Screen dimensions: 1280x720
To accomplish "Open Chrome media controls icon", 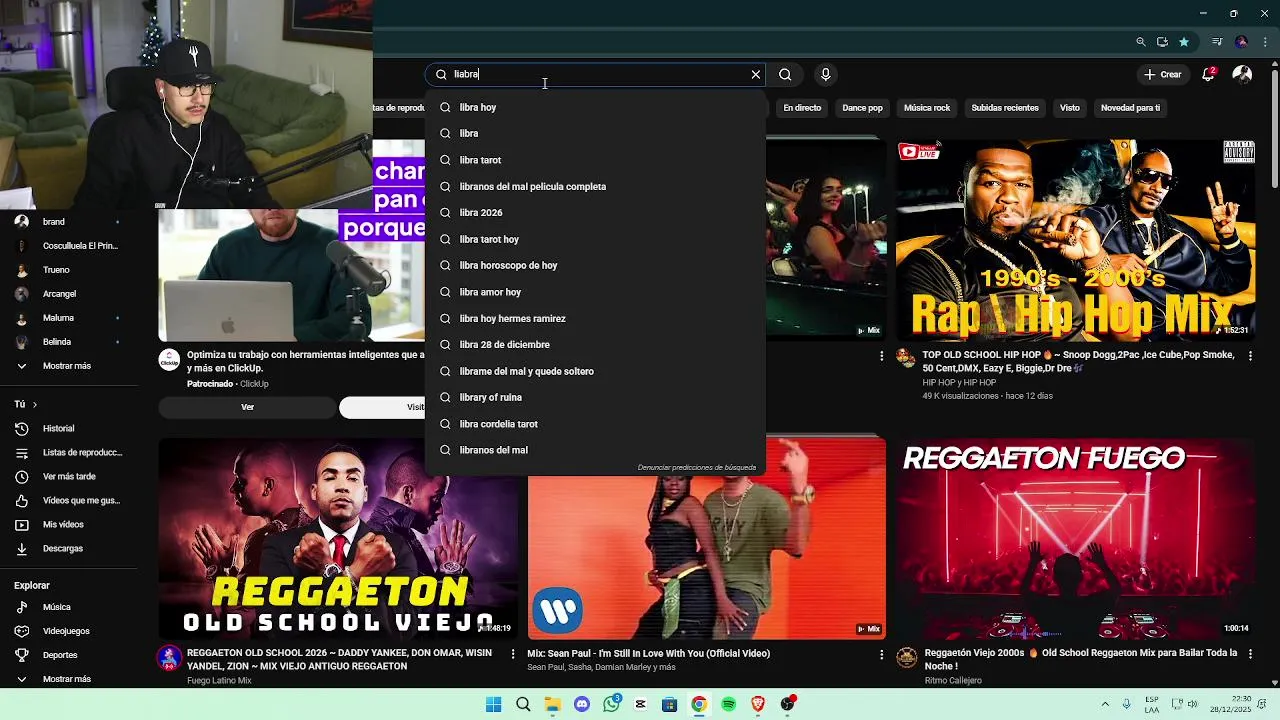I will pyautogui.click(x=1217, y=42).
